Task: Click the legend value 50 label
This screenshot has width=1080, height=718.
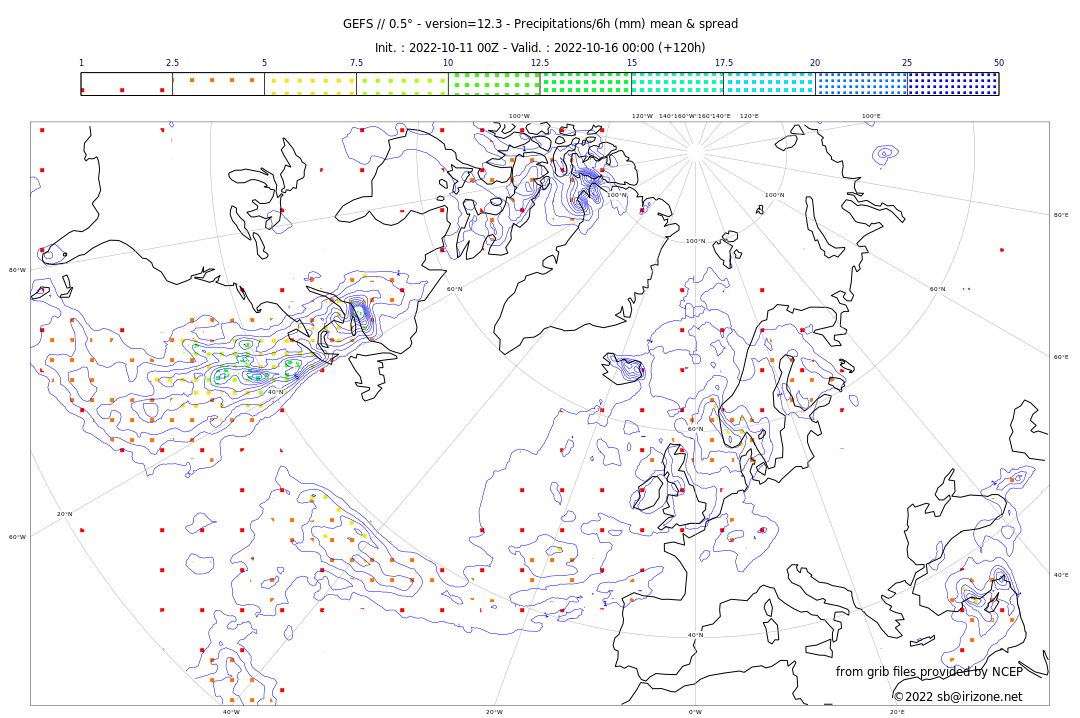Action: click(998, 63)
